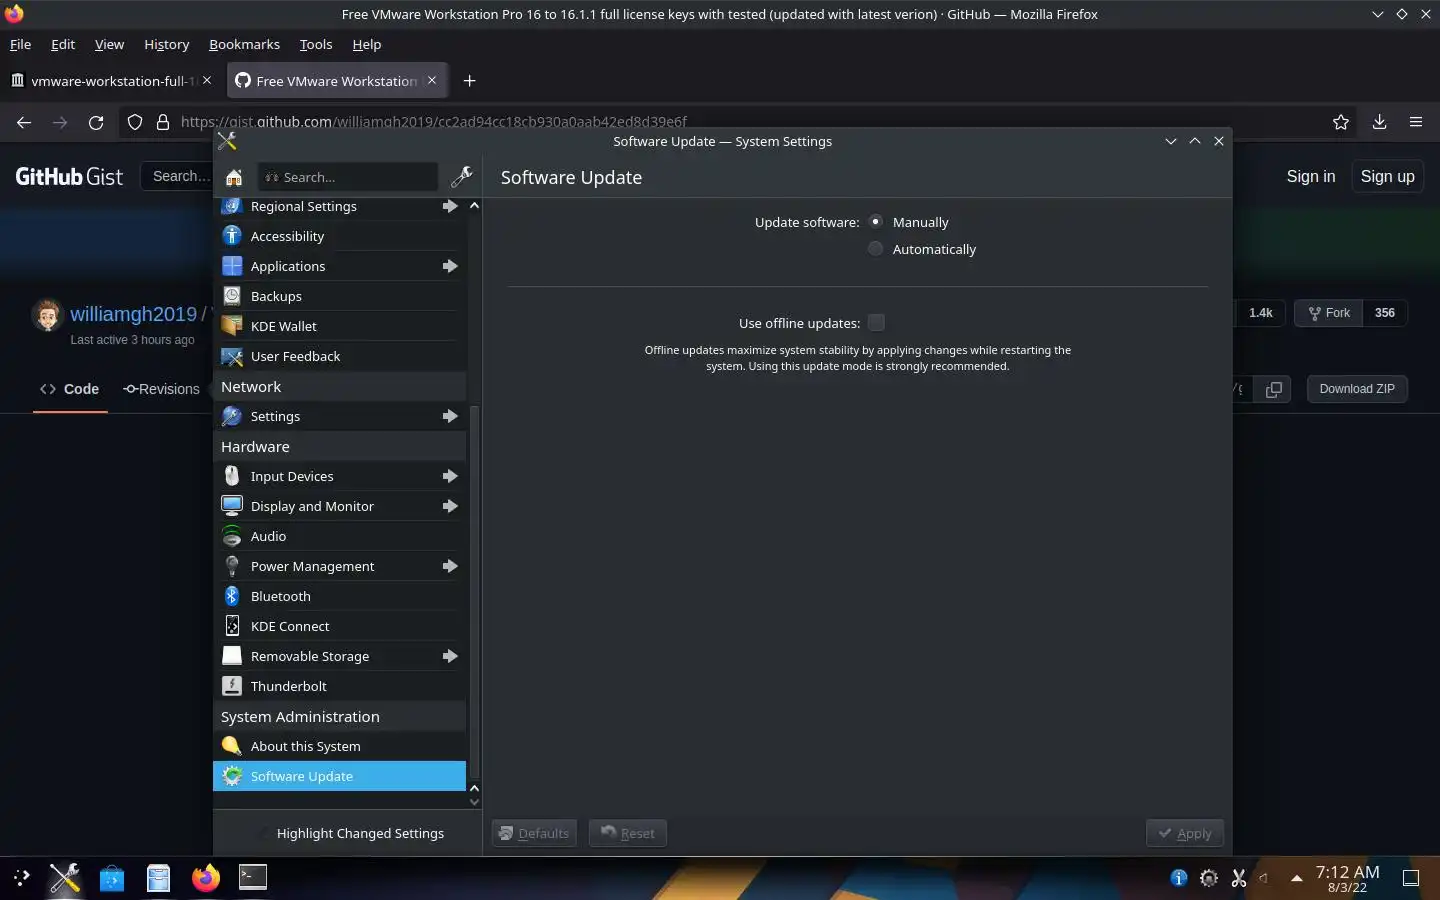Click the Defaults button
1440x900 pixels.
pos(534,833)
